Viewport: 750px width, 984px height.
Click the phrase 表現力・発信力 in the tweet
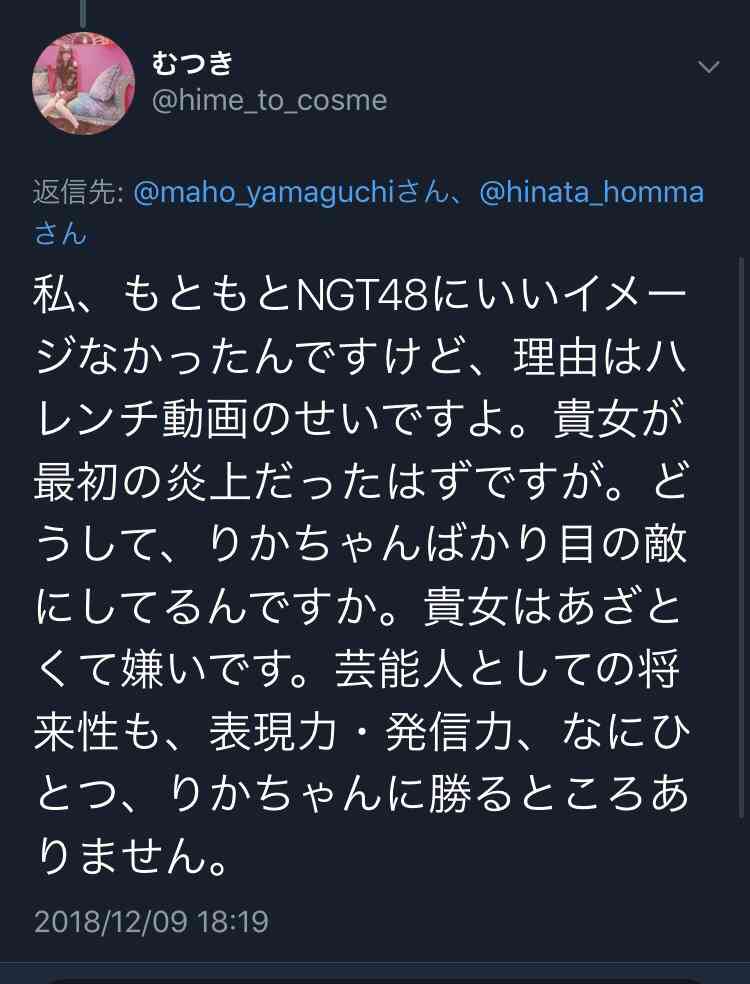[x=360, y=732]
